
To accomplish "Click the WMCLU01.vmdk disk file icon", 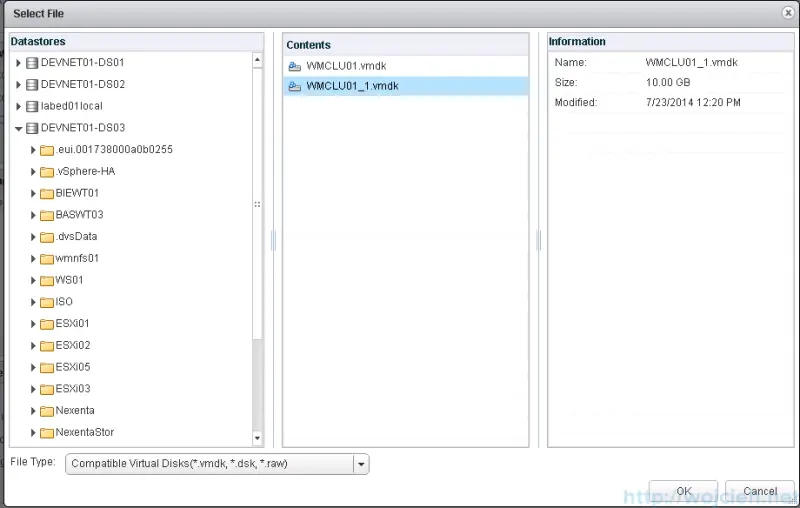I will pyautogui.click(x=294, y=66).
